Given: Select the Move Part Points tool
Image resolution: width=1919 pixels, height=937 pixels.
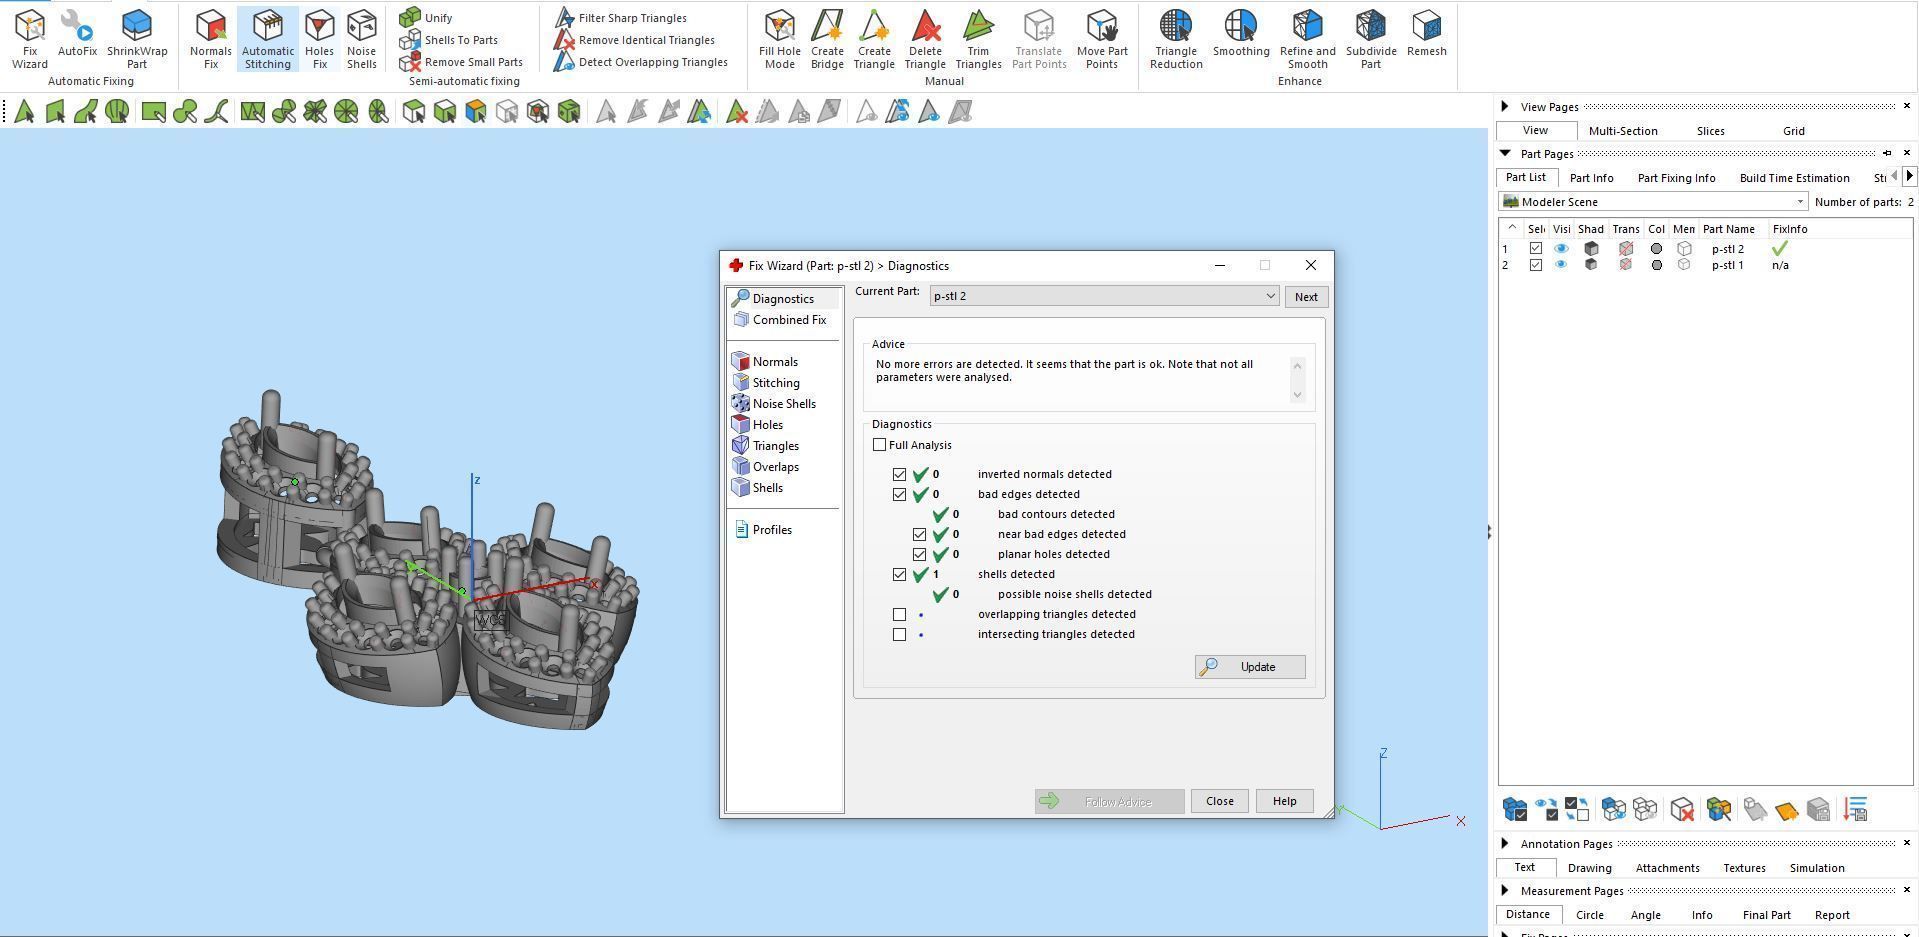Looking at the screenshot, I should (x=1102, y=39).
